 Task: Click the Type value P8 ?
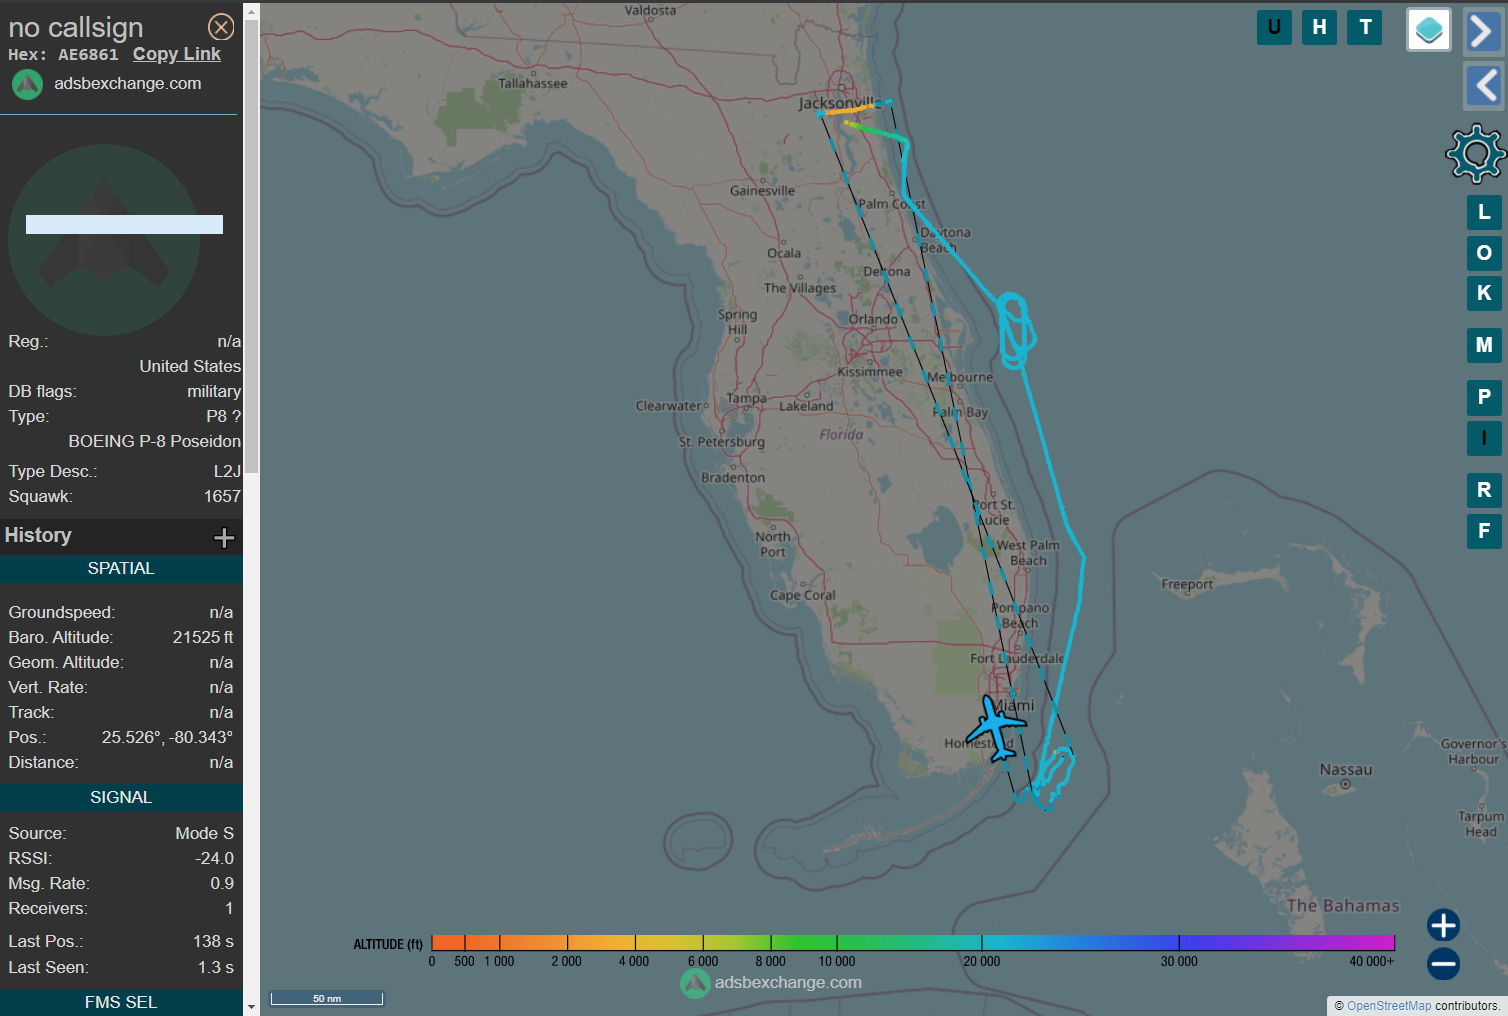click(x=223, y=417)
